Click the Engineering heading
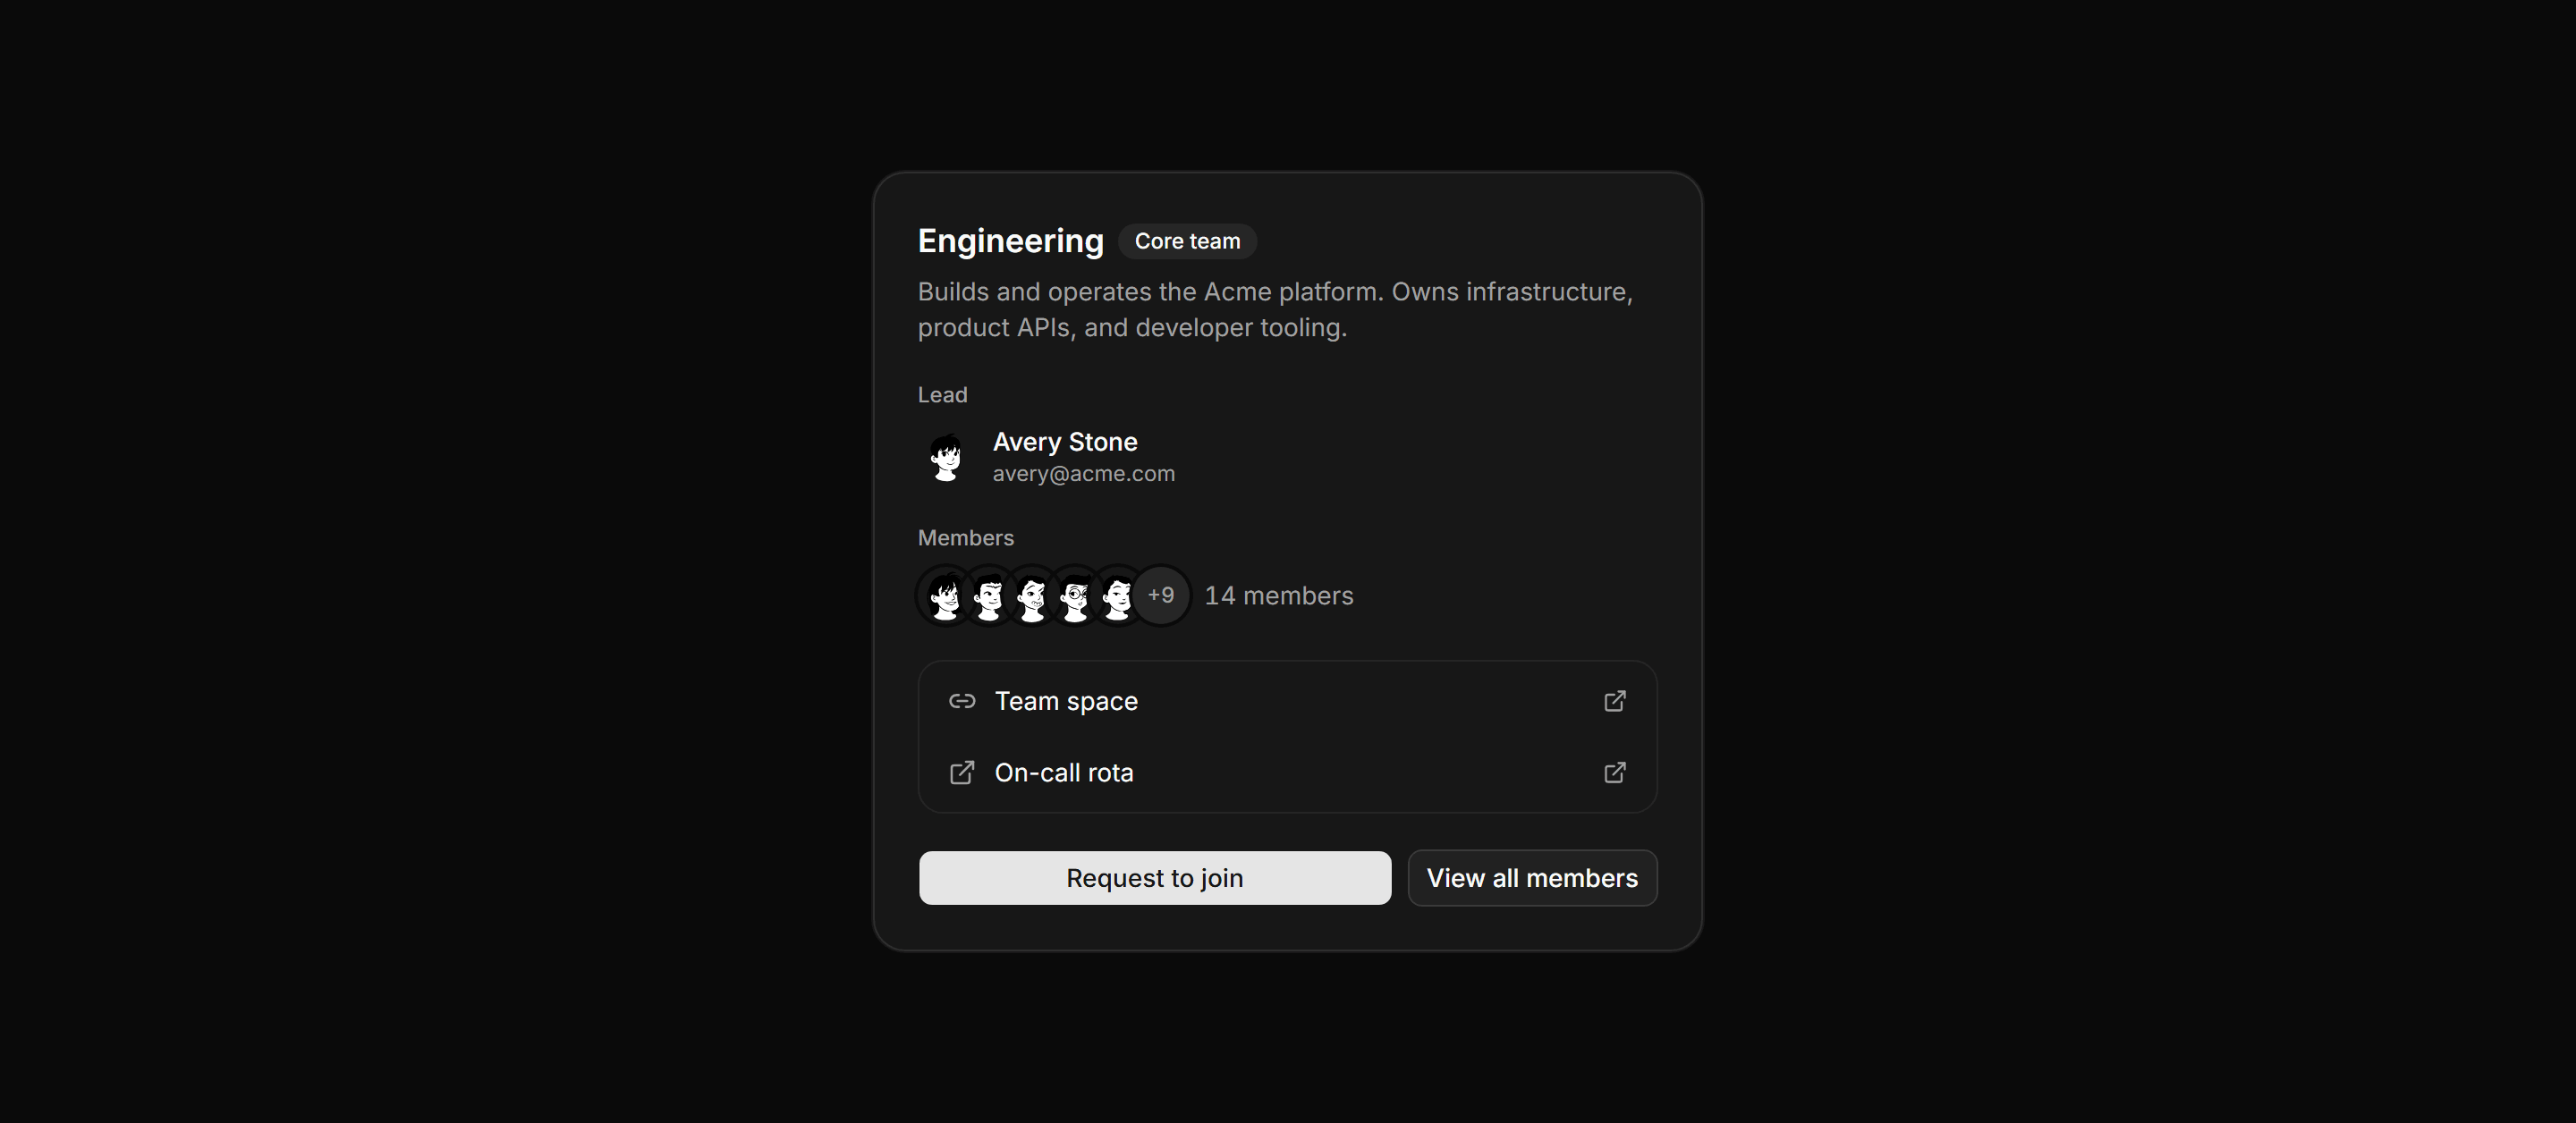The width and height of the screenshot is (2576, 1123). click(1010, 241)
